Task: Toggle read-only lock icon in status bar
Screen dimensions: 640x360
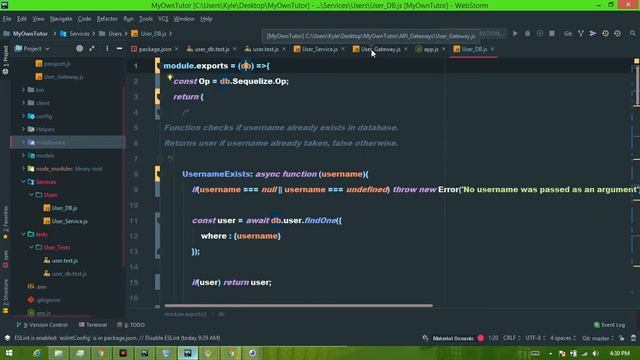Action: (621, 338)
